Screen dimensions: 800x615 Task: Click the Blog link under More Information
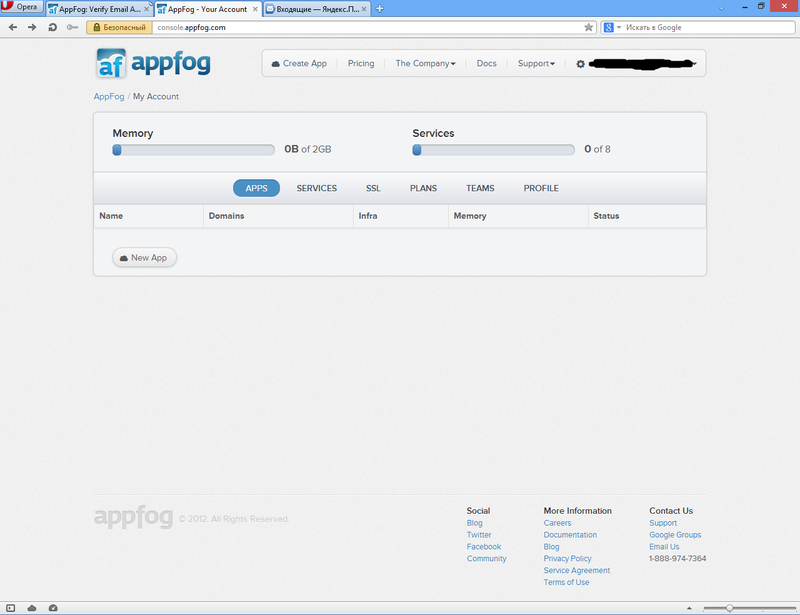click(x=551, y=547)
